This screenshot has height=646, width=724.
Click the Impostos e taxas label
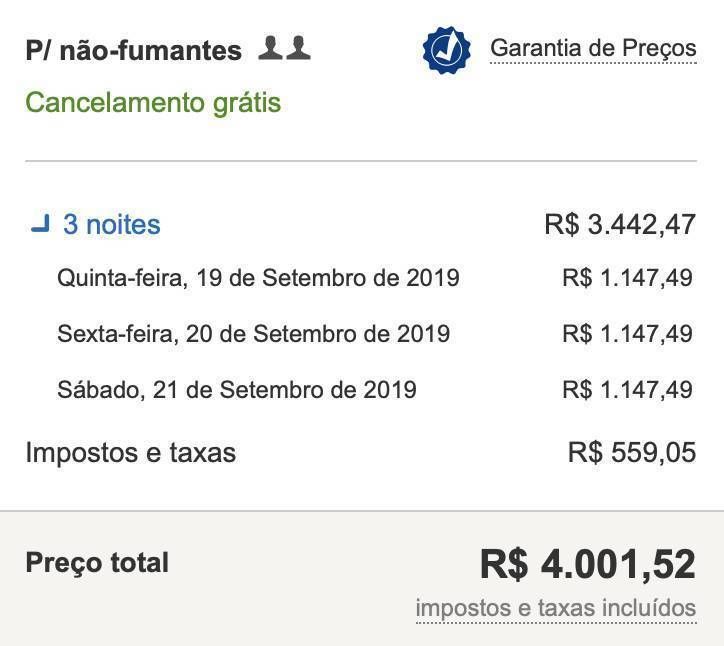point(131,453)
